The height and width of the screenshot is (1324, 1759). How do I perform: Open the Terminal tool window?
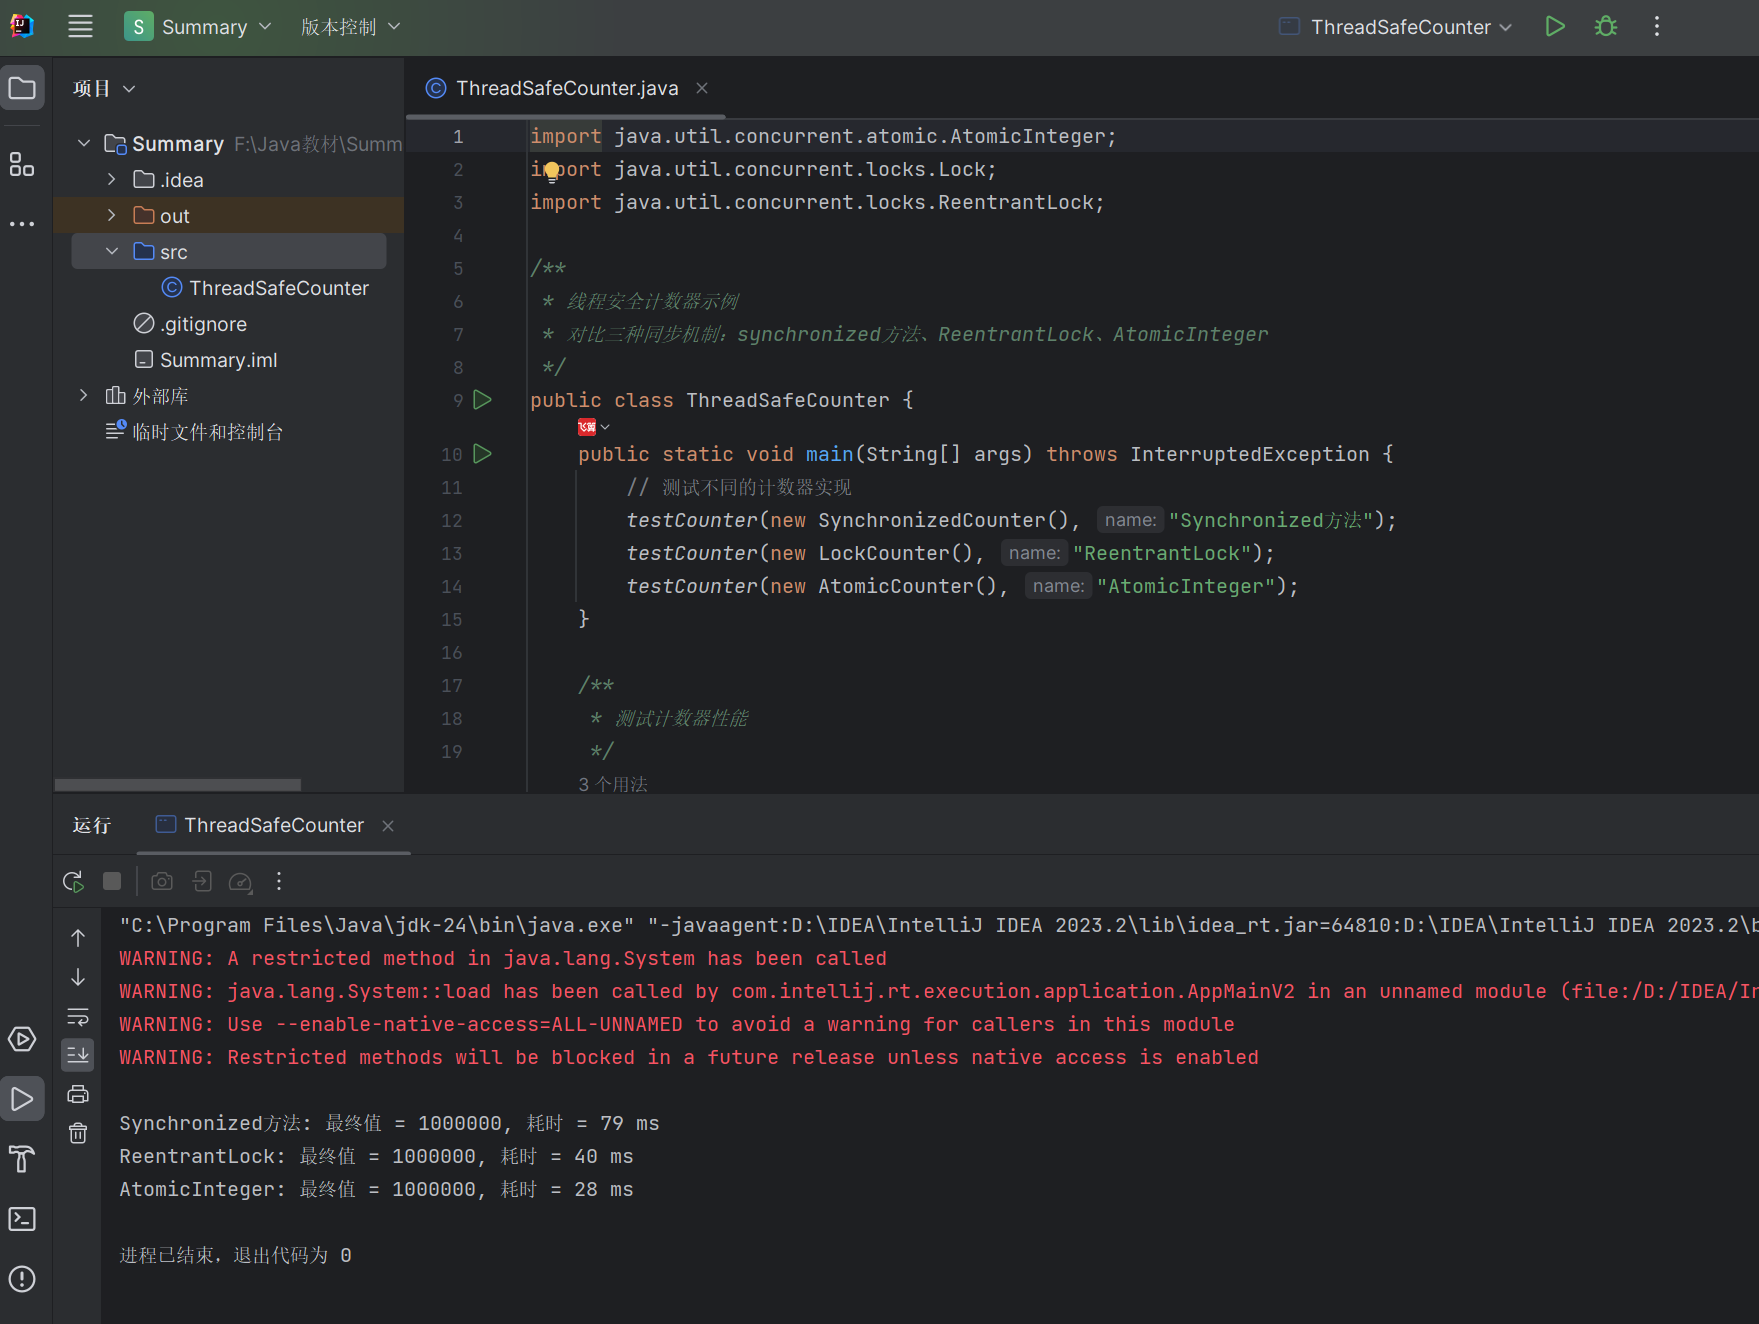(22, 1219)
